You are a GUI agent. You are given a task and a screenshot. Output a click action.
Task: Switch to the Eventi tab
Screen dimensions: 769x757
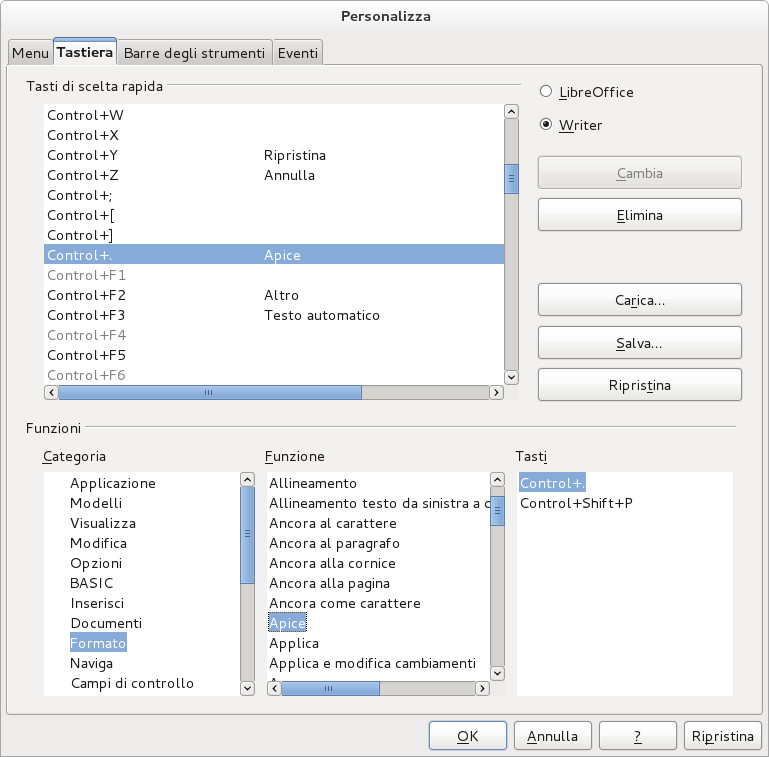298,52
